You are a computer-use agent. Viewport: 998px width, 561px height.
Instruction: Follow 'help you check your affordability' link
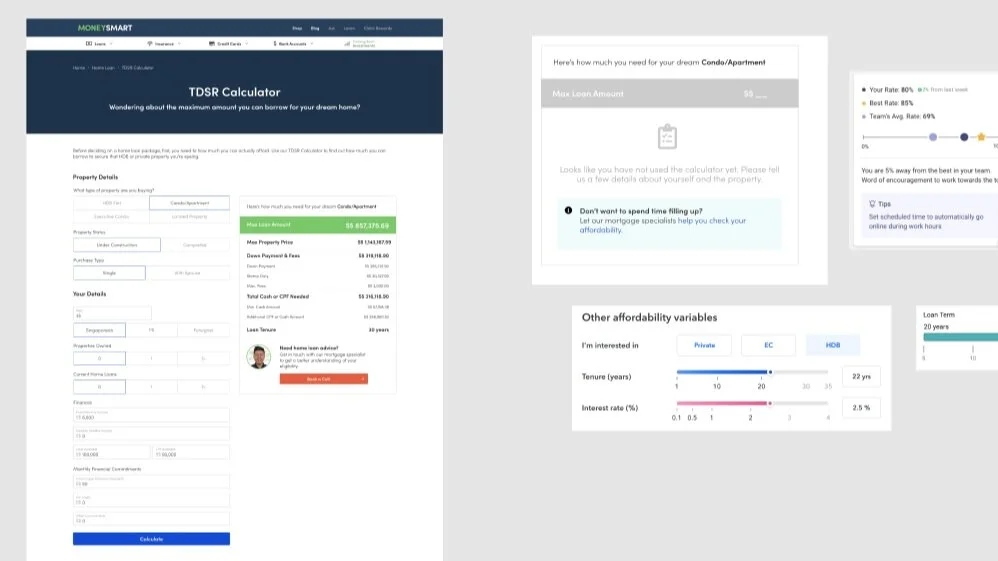click(x=663, y=225)
